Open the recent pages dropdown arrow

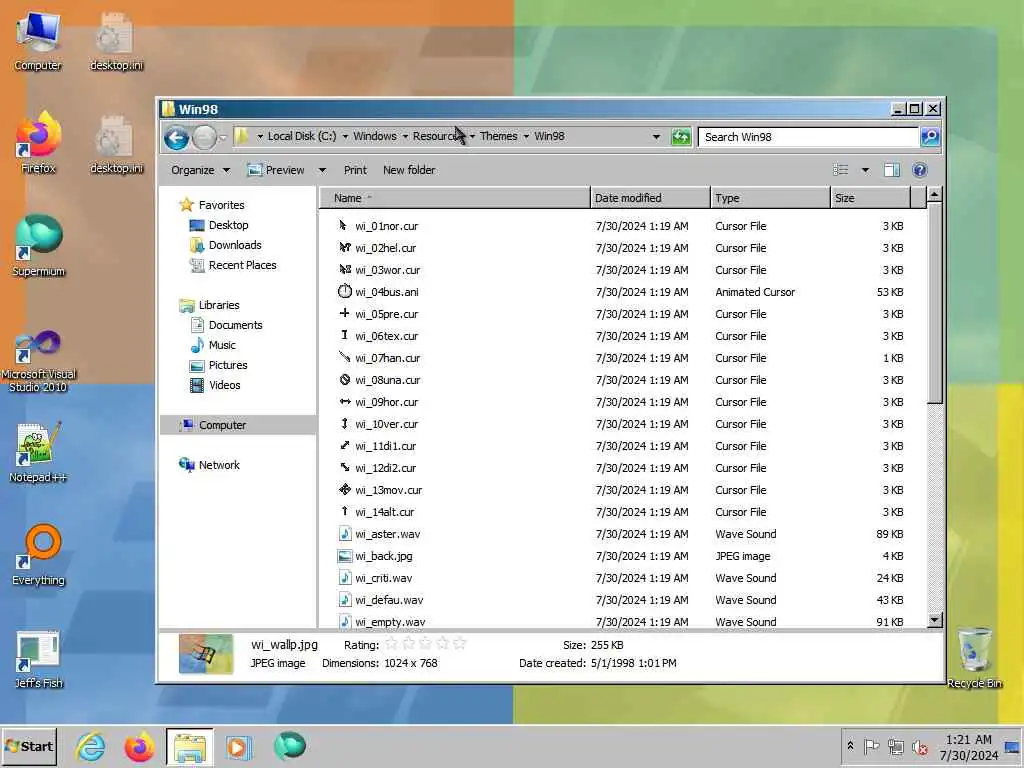click(x=223, y=137)
